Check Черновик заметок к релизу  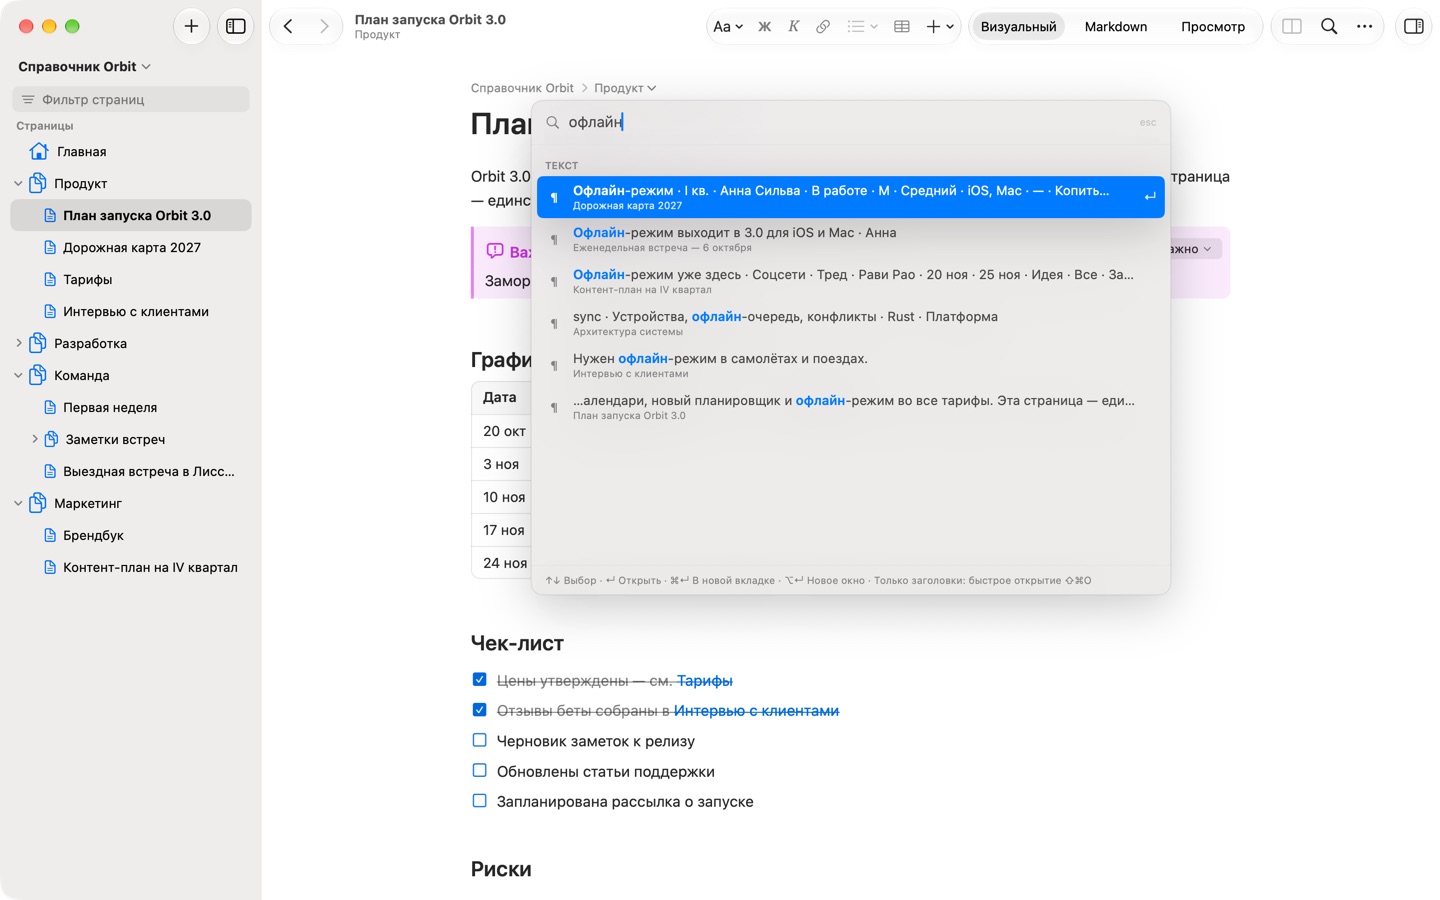[479, 740]
